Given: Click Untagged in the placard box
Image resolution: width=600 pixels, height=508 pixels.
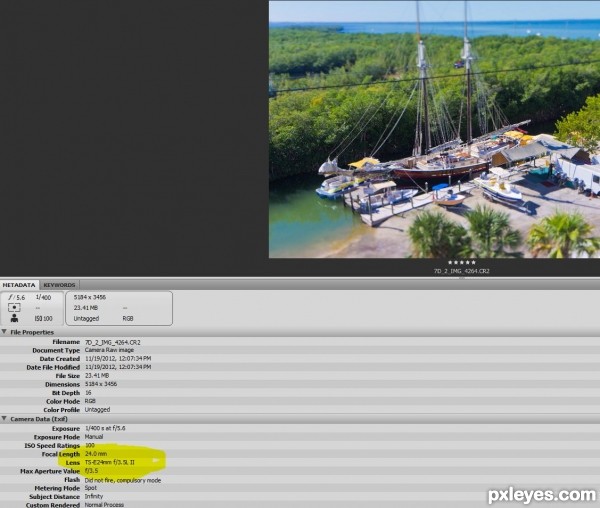Looking at the screenshot, I should tap(86, 318).
